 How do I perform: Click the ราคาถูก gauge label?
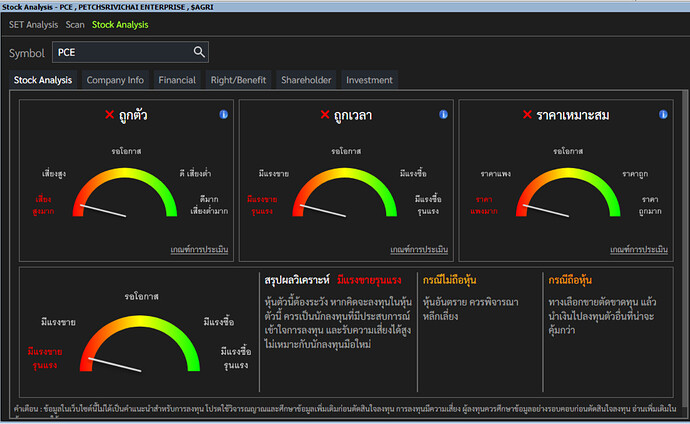click(635, 174)
